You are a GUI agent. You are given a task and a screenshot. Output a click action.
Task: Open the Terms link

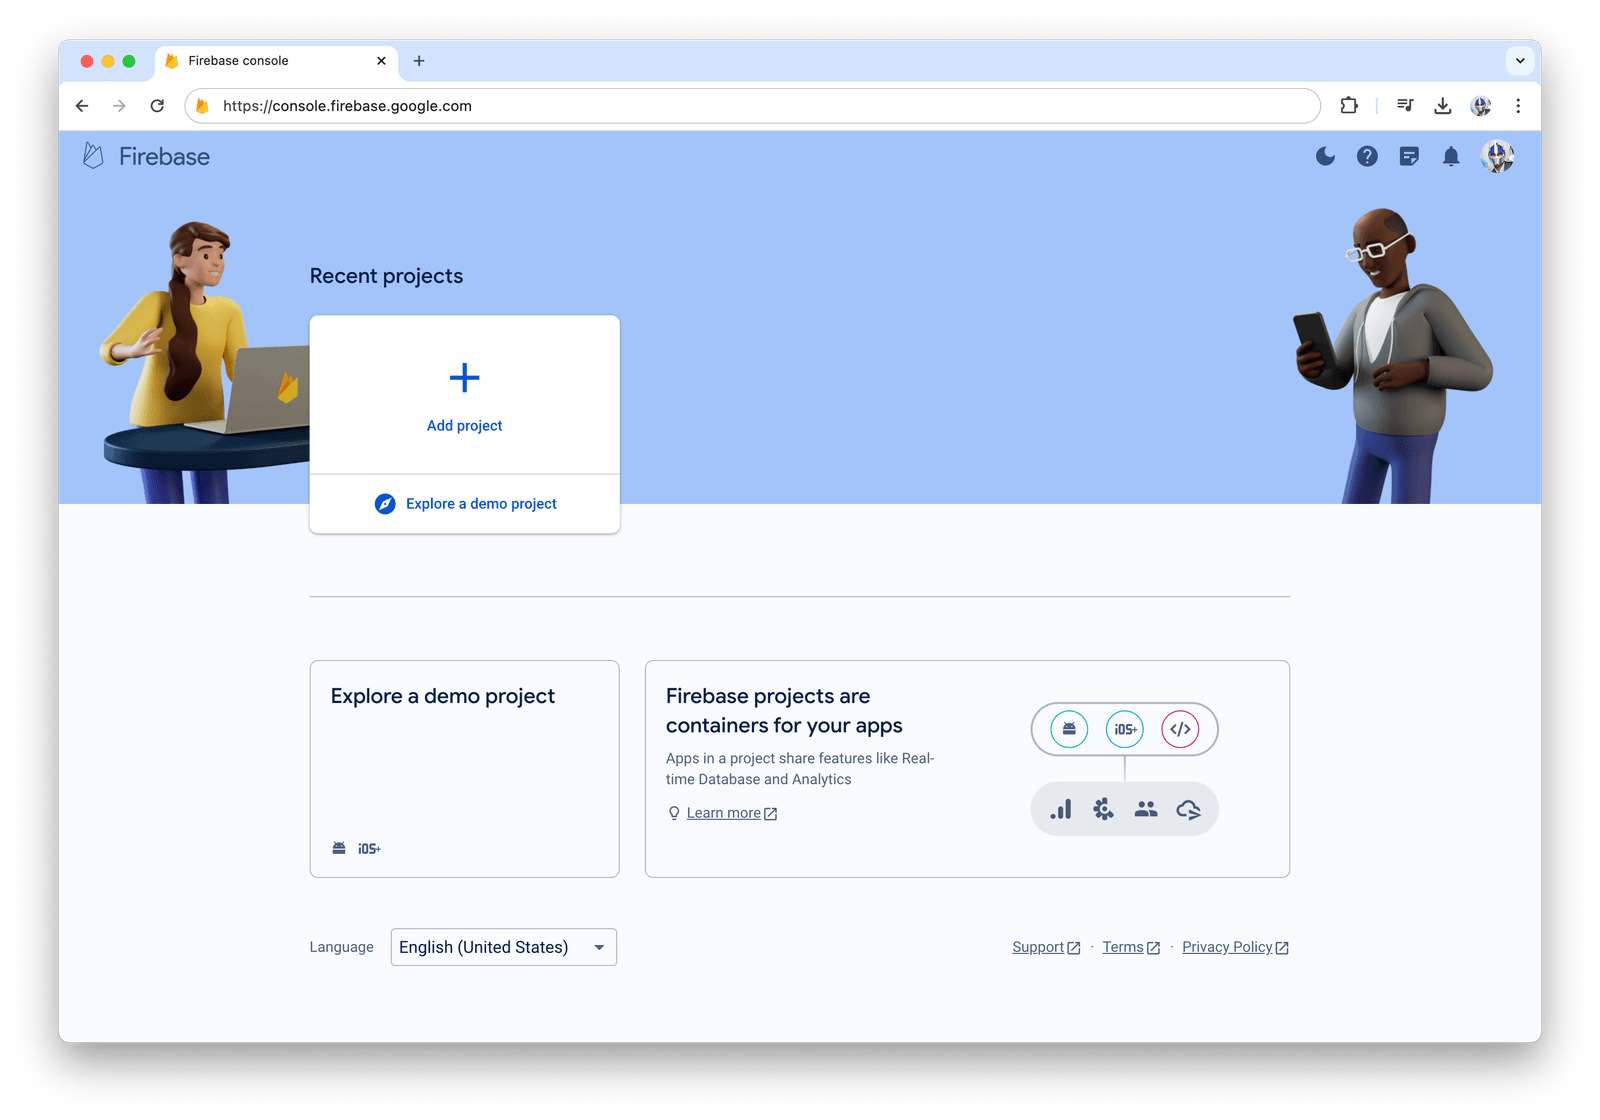[1131, 947]
